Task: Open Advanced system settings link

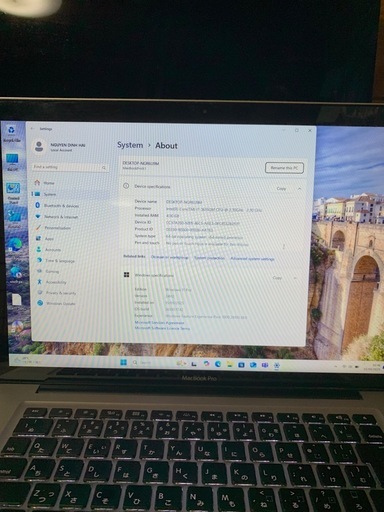Action: [252, 258]
